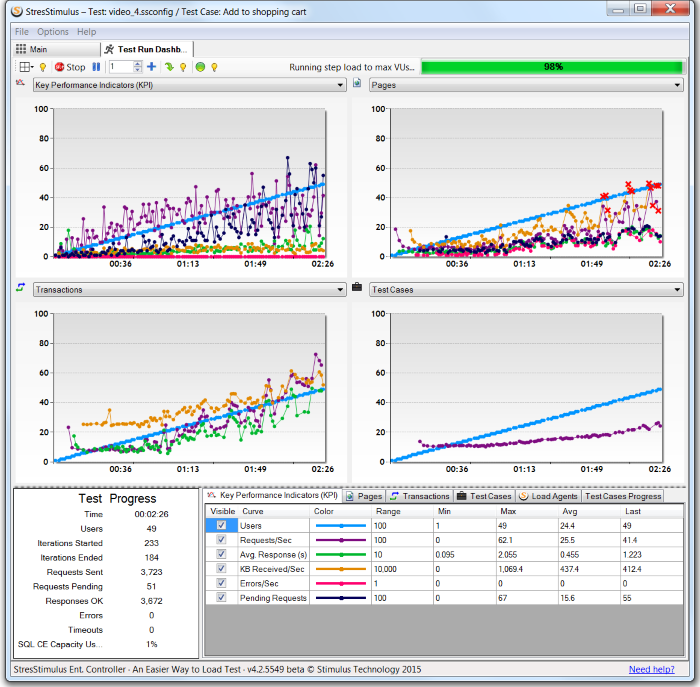This screenshot has height=687, width=700.
Task: Open the Test Cases graph dropdown
Action: tap(526, 290)
